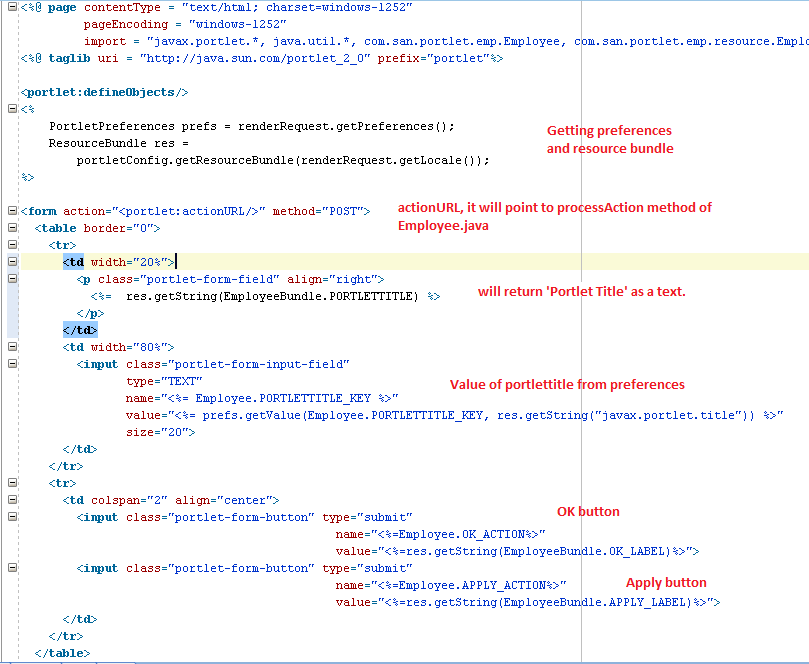Collapse the PortletPreferences scriptlet block
Viewport: 809px width, 664px height.
[x=11, y=109]
